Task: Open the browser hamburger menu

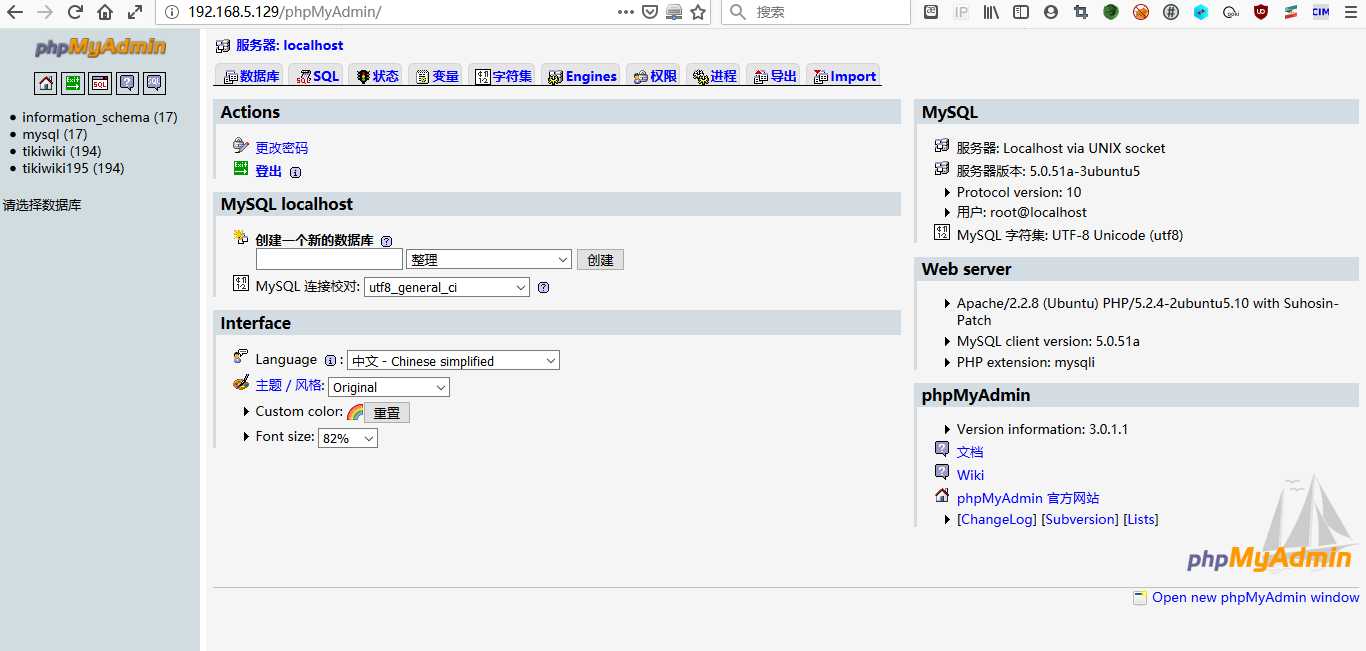Action: (1351, 12)
